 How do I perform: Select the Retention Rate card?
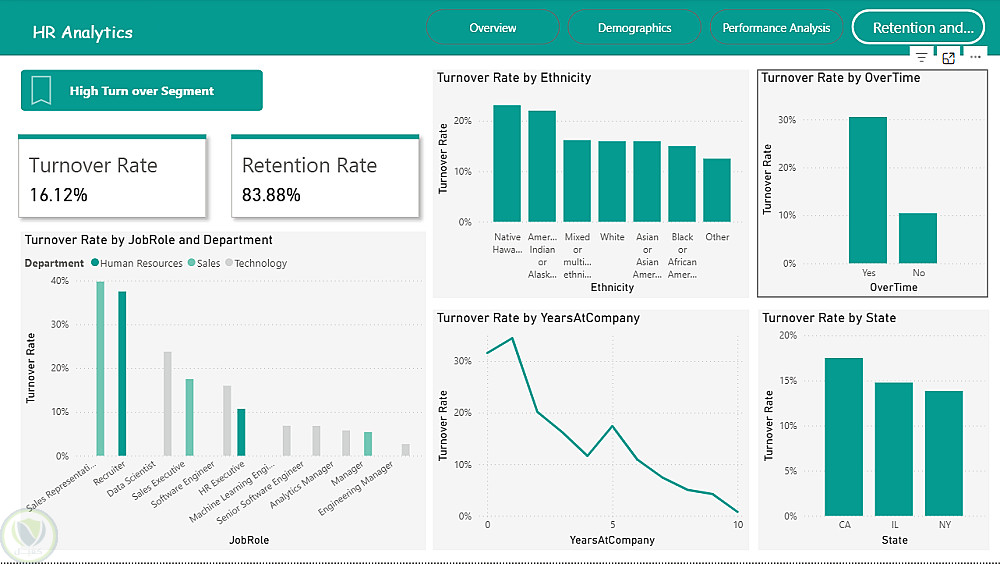click(325, 176)
